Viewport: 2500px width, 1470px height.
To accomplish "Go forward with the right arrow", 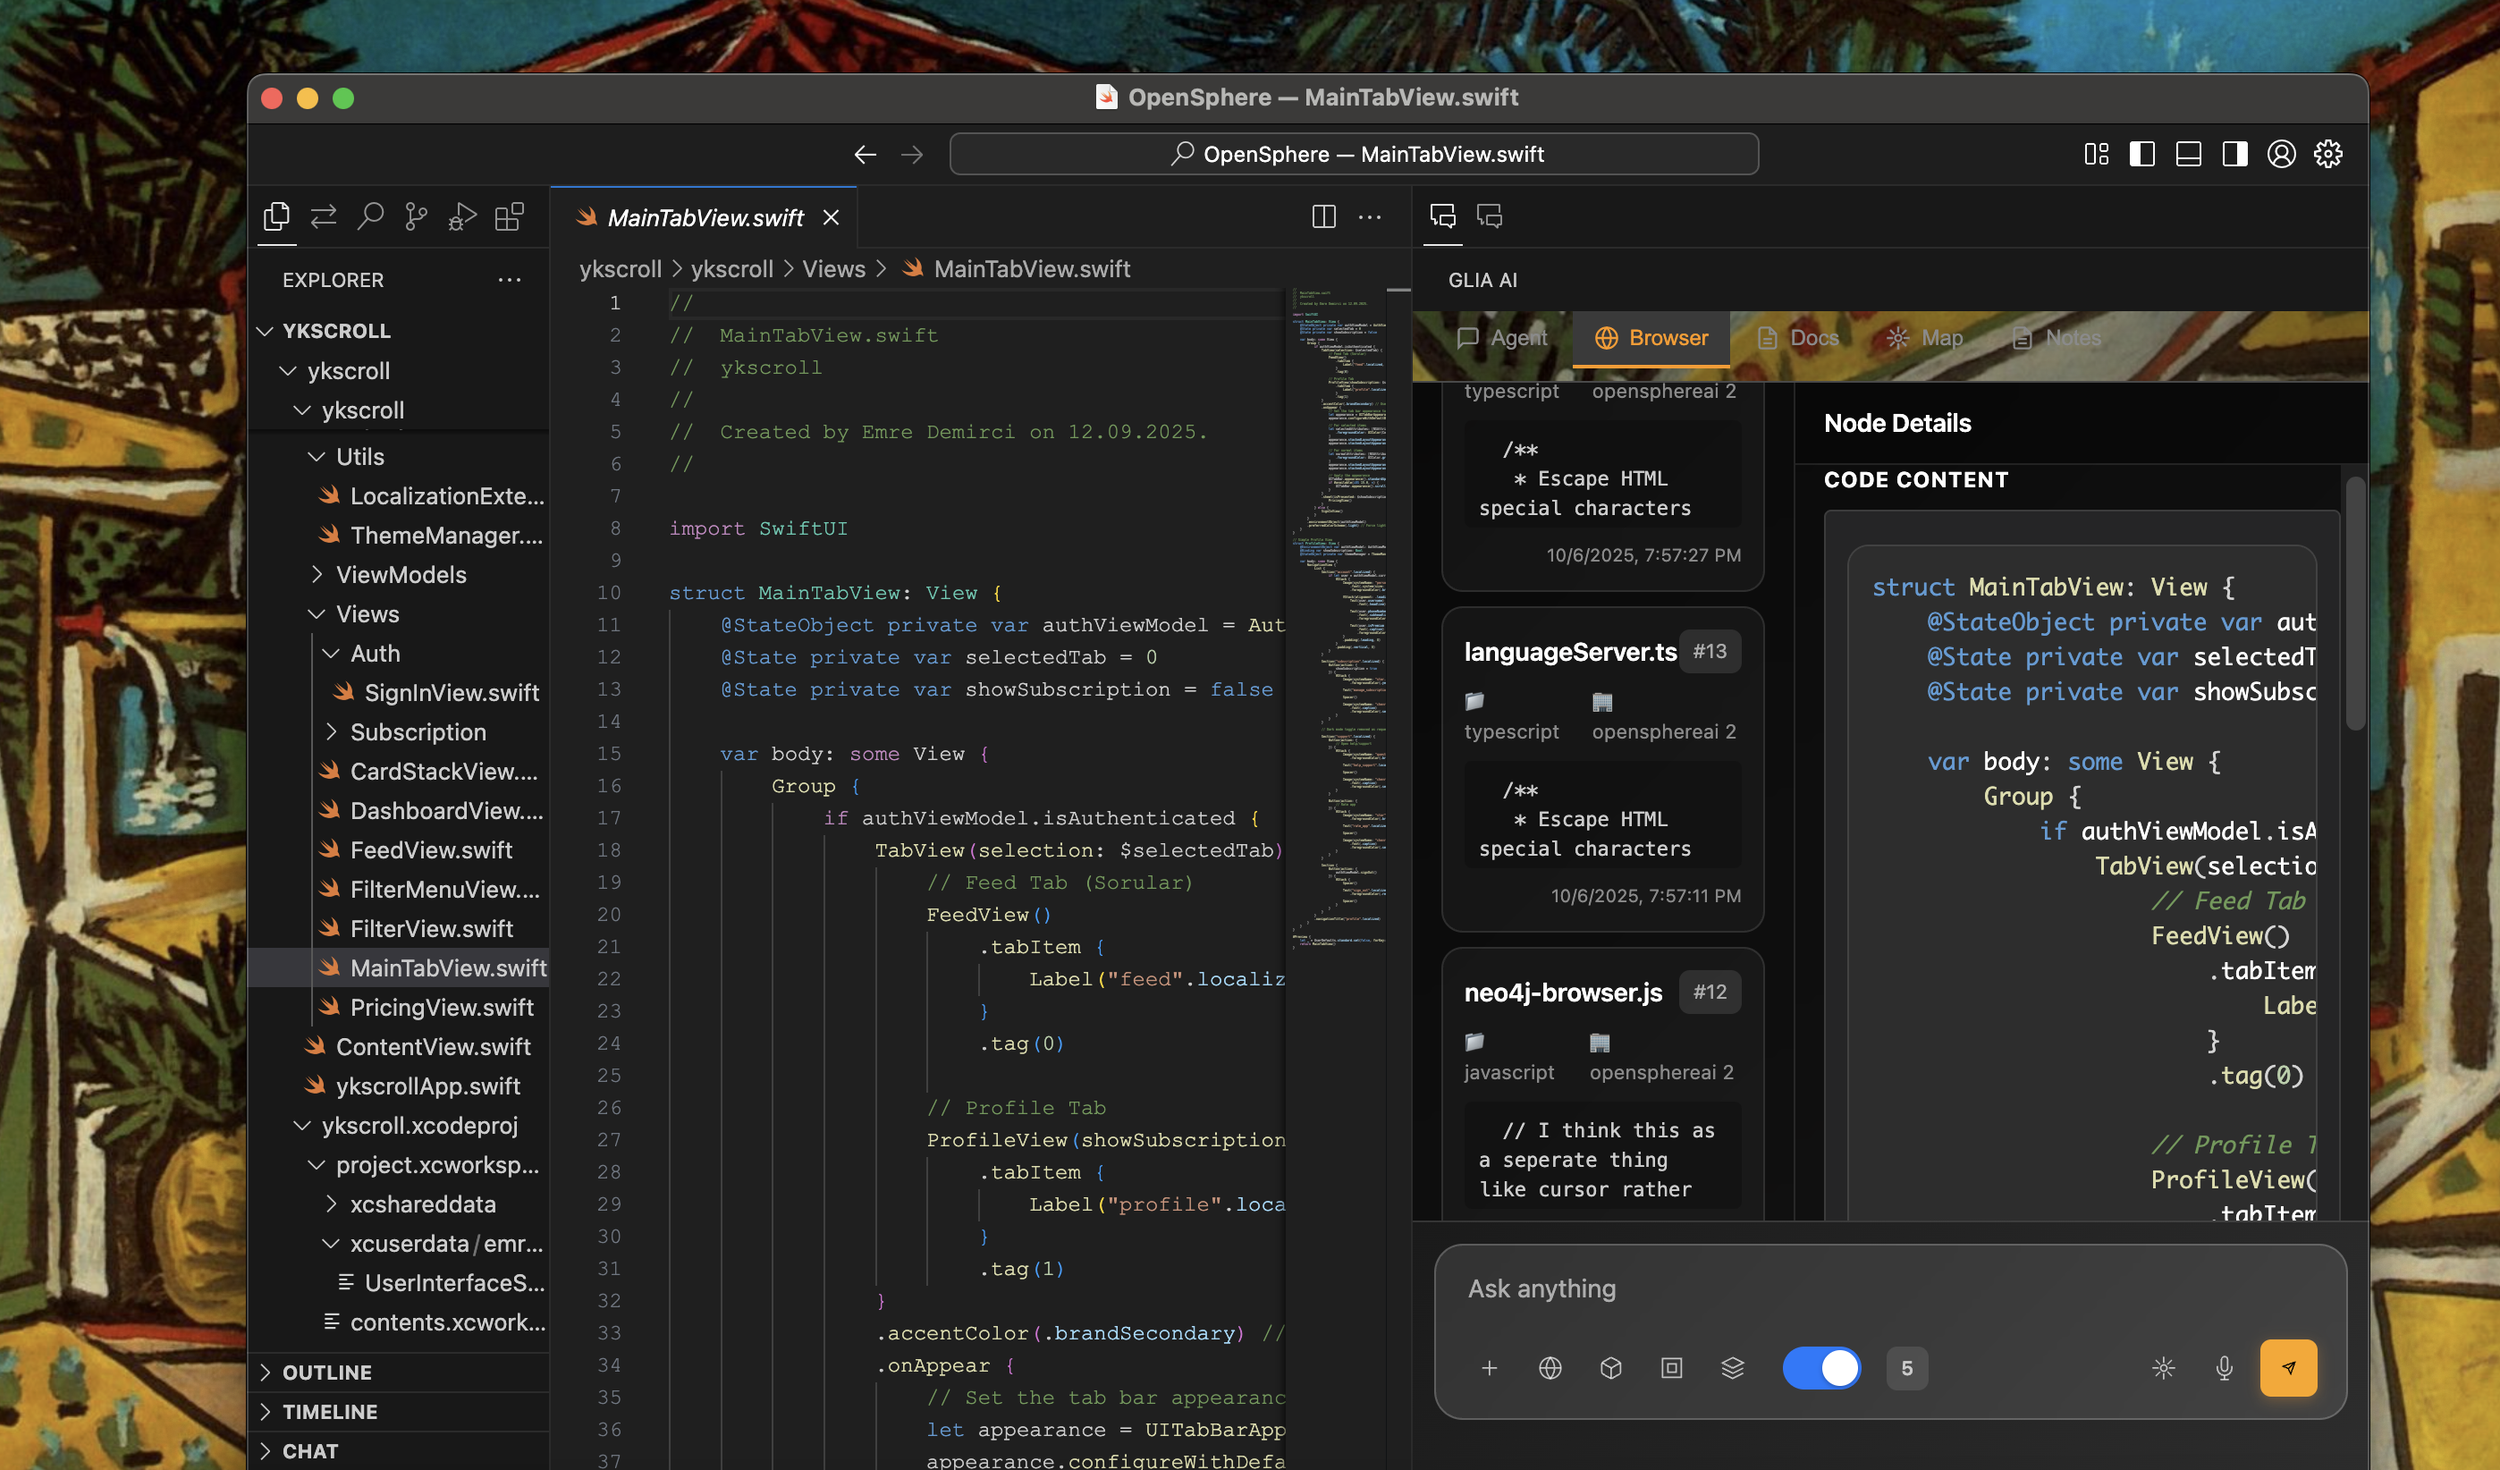I will [912, 154].
